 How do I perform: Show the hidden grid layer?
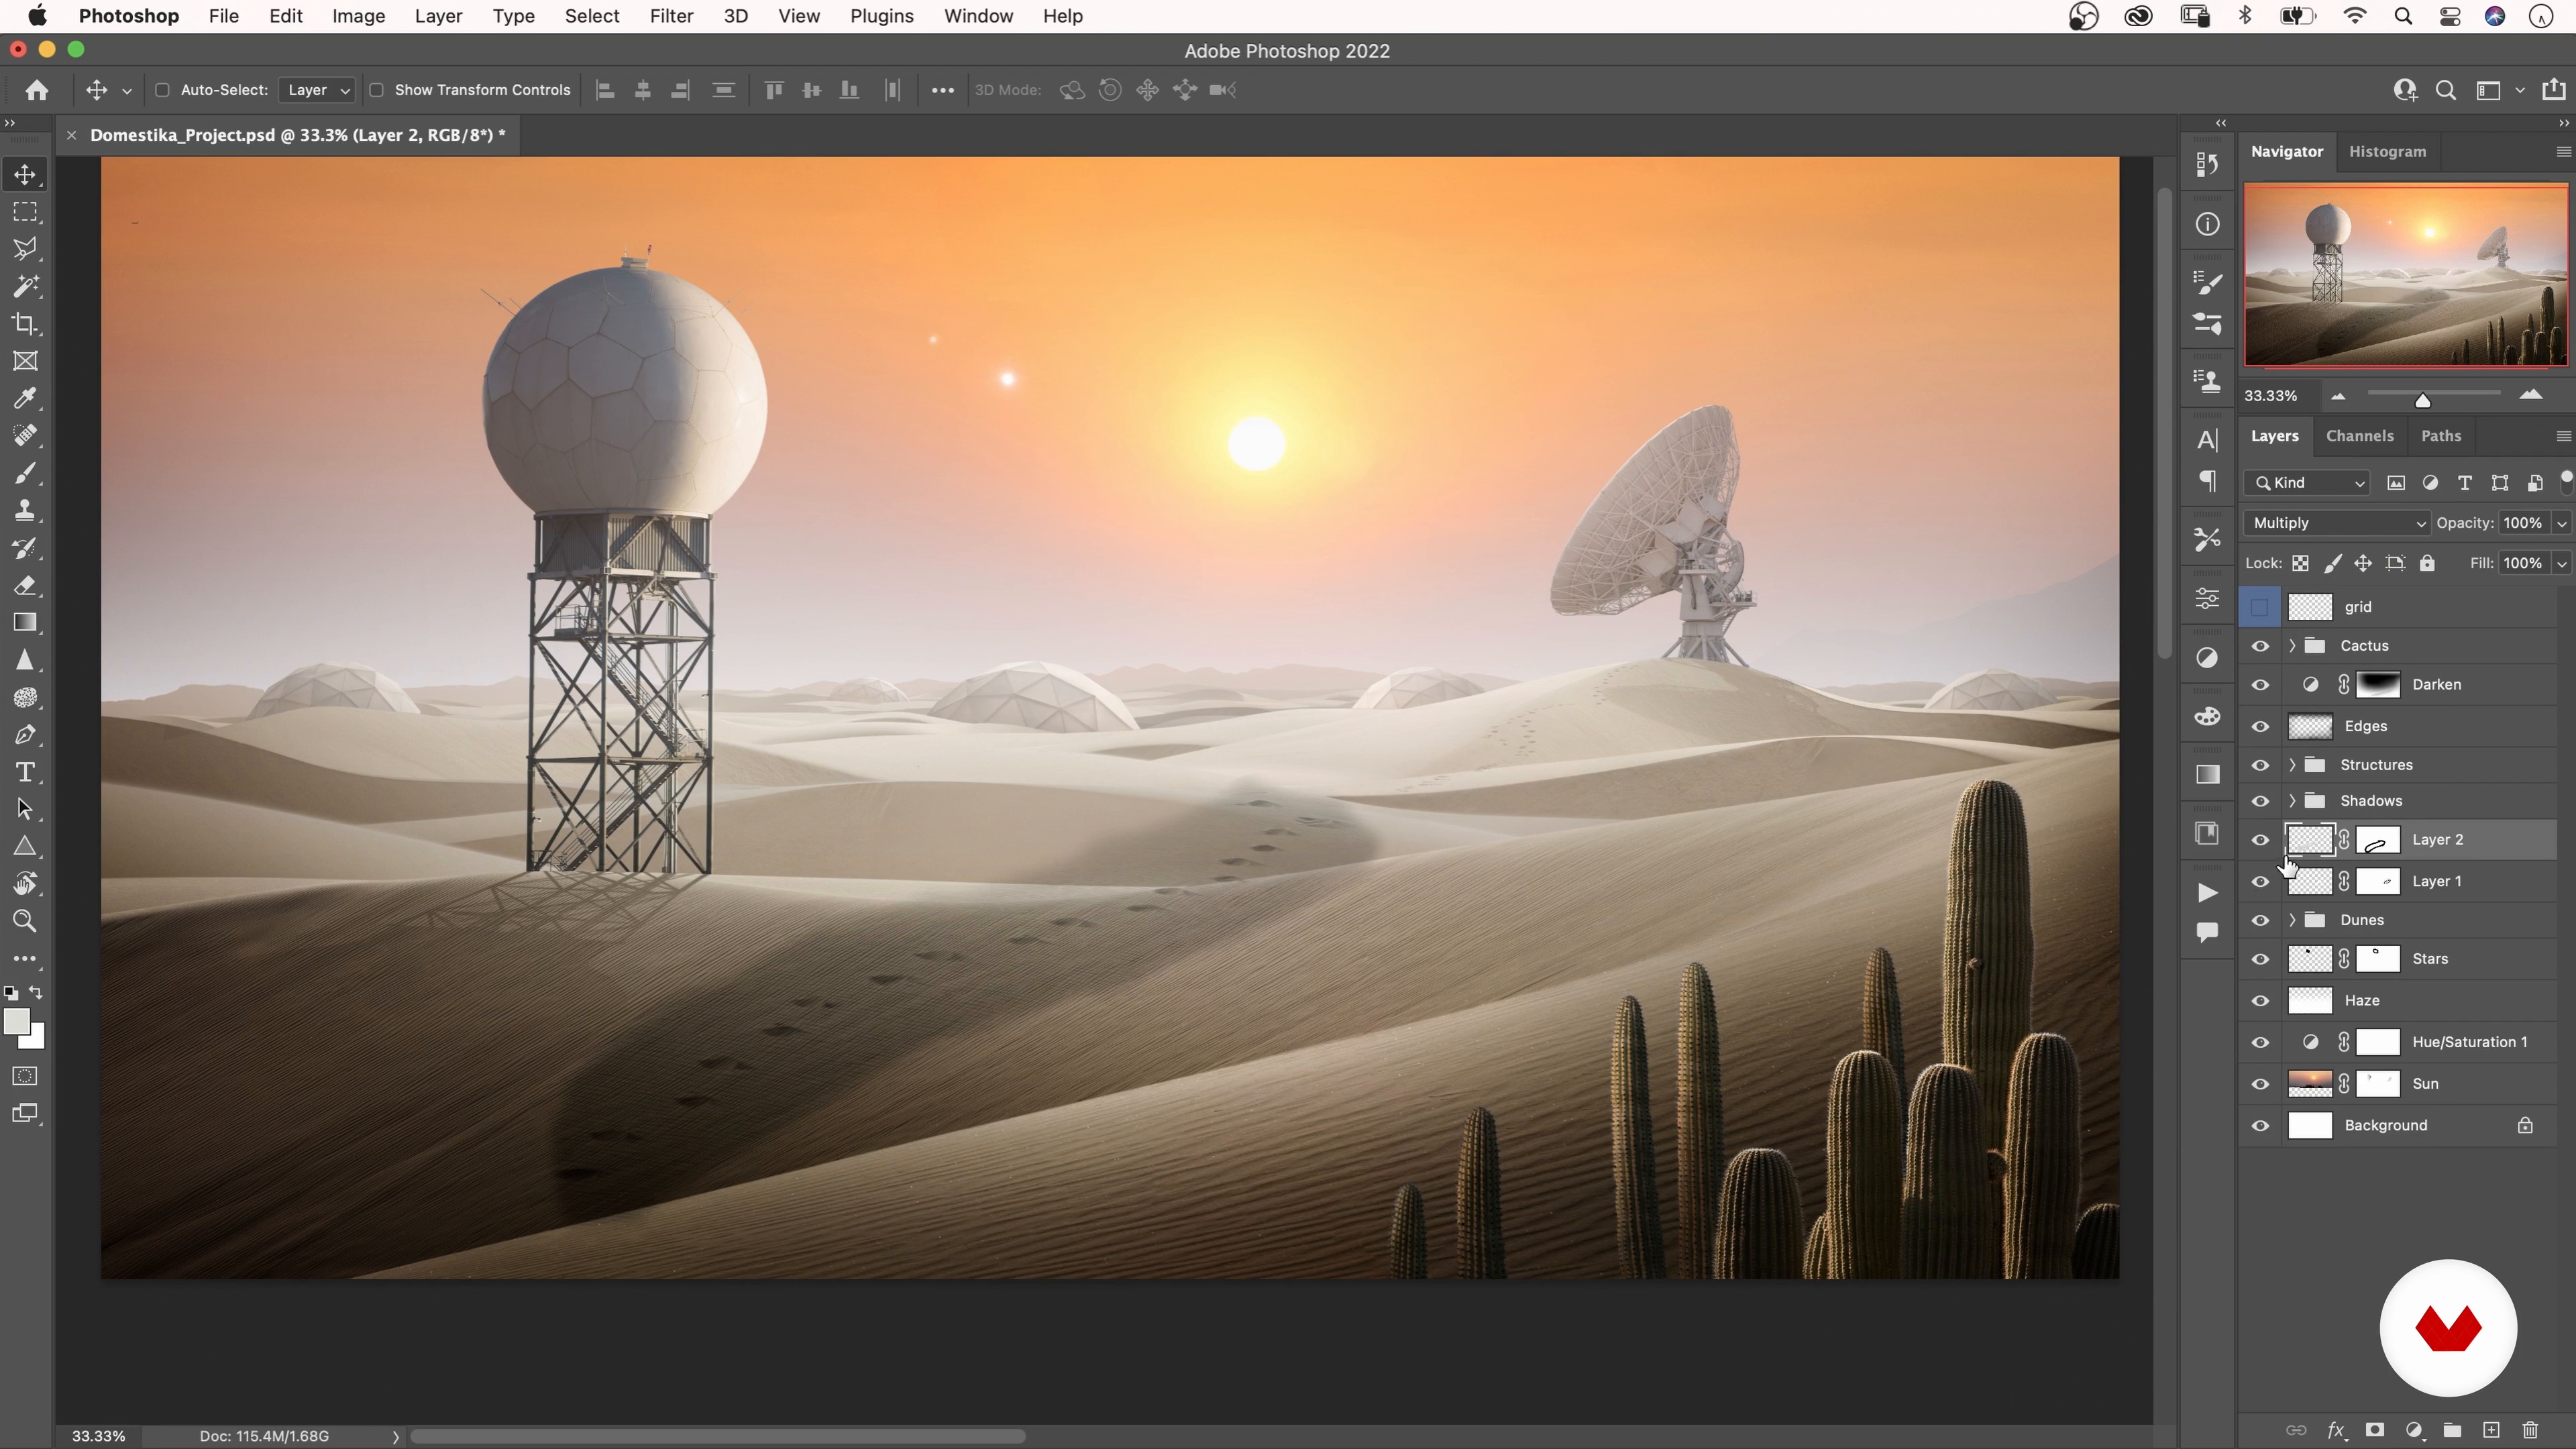[x=2260, y=607]
